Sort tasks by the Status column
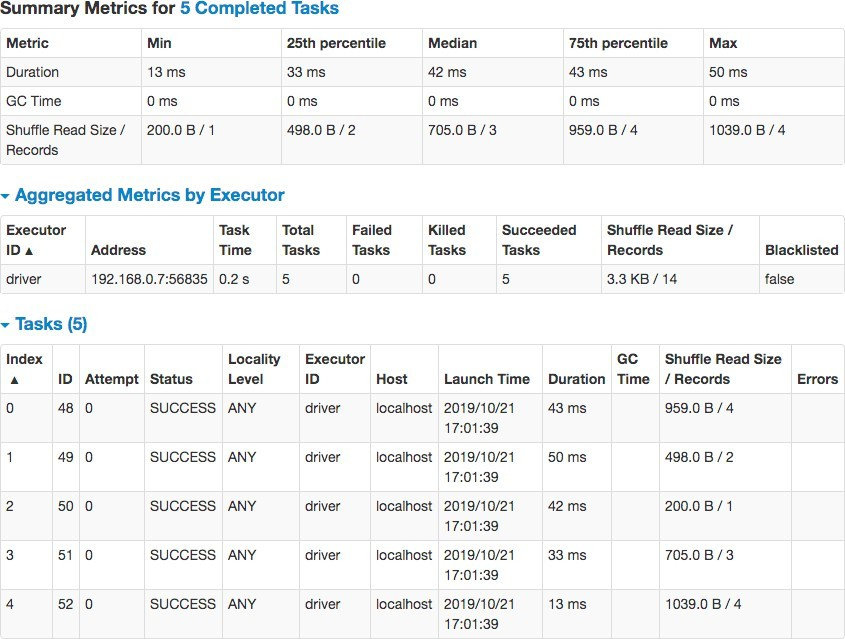 point(172,379)
